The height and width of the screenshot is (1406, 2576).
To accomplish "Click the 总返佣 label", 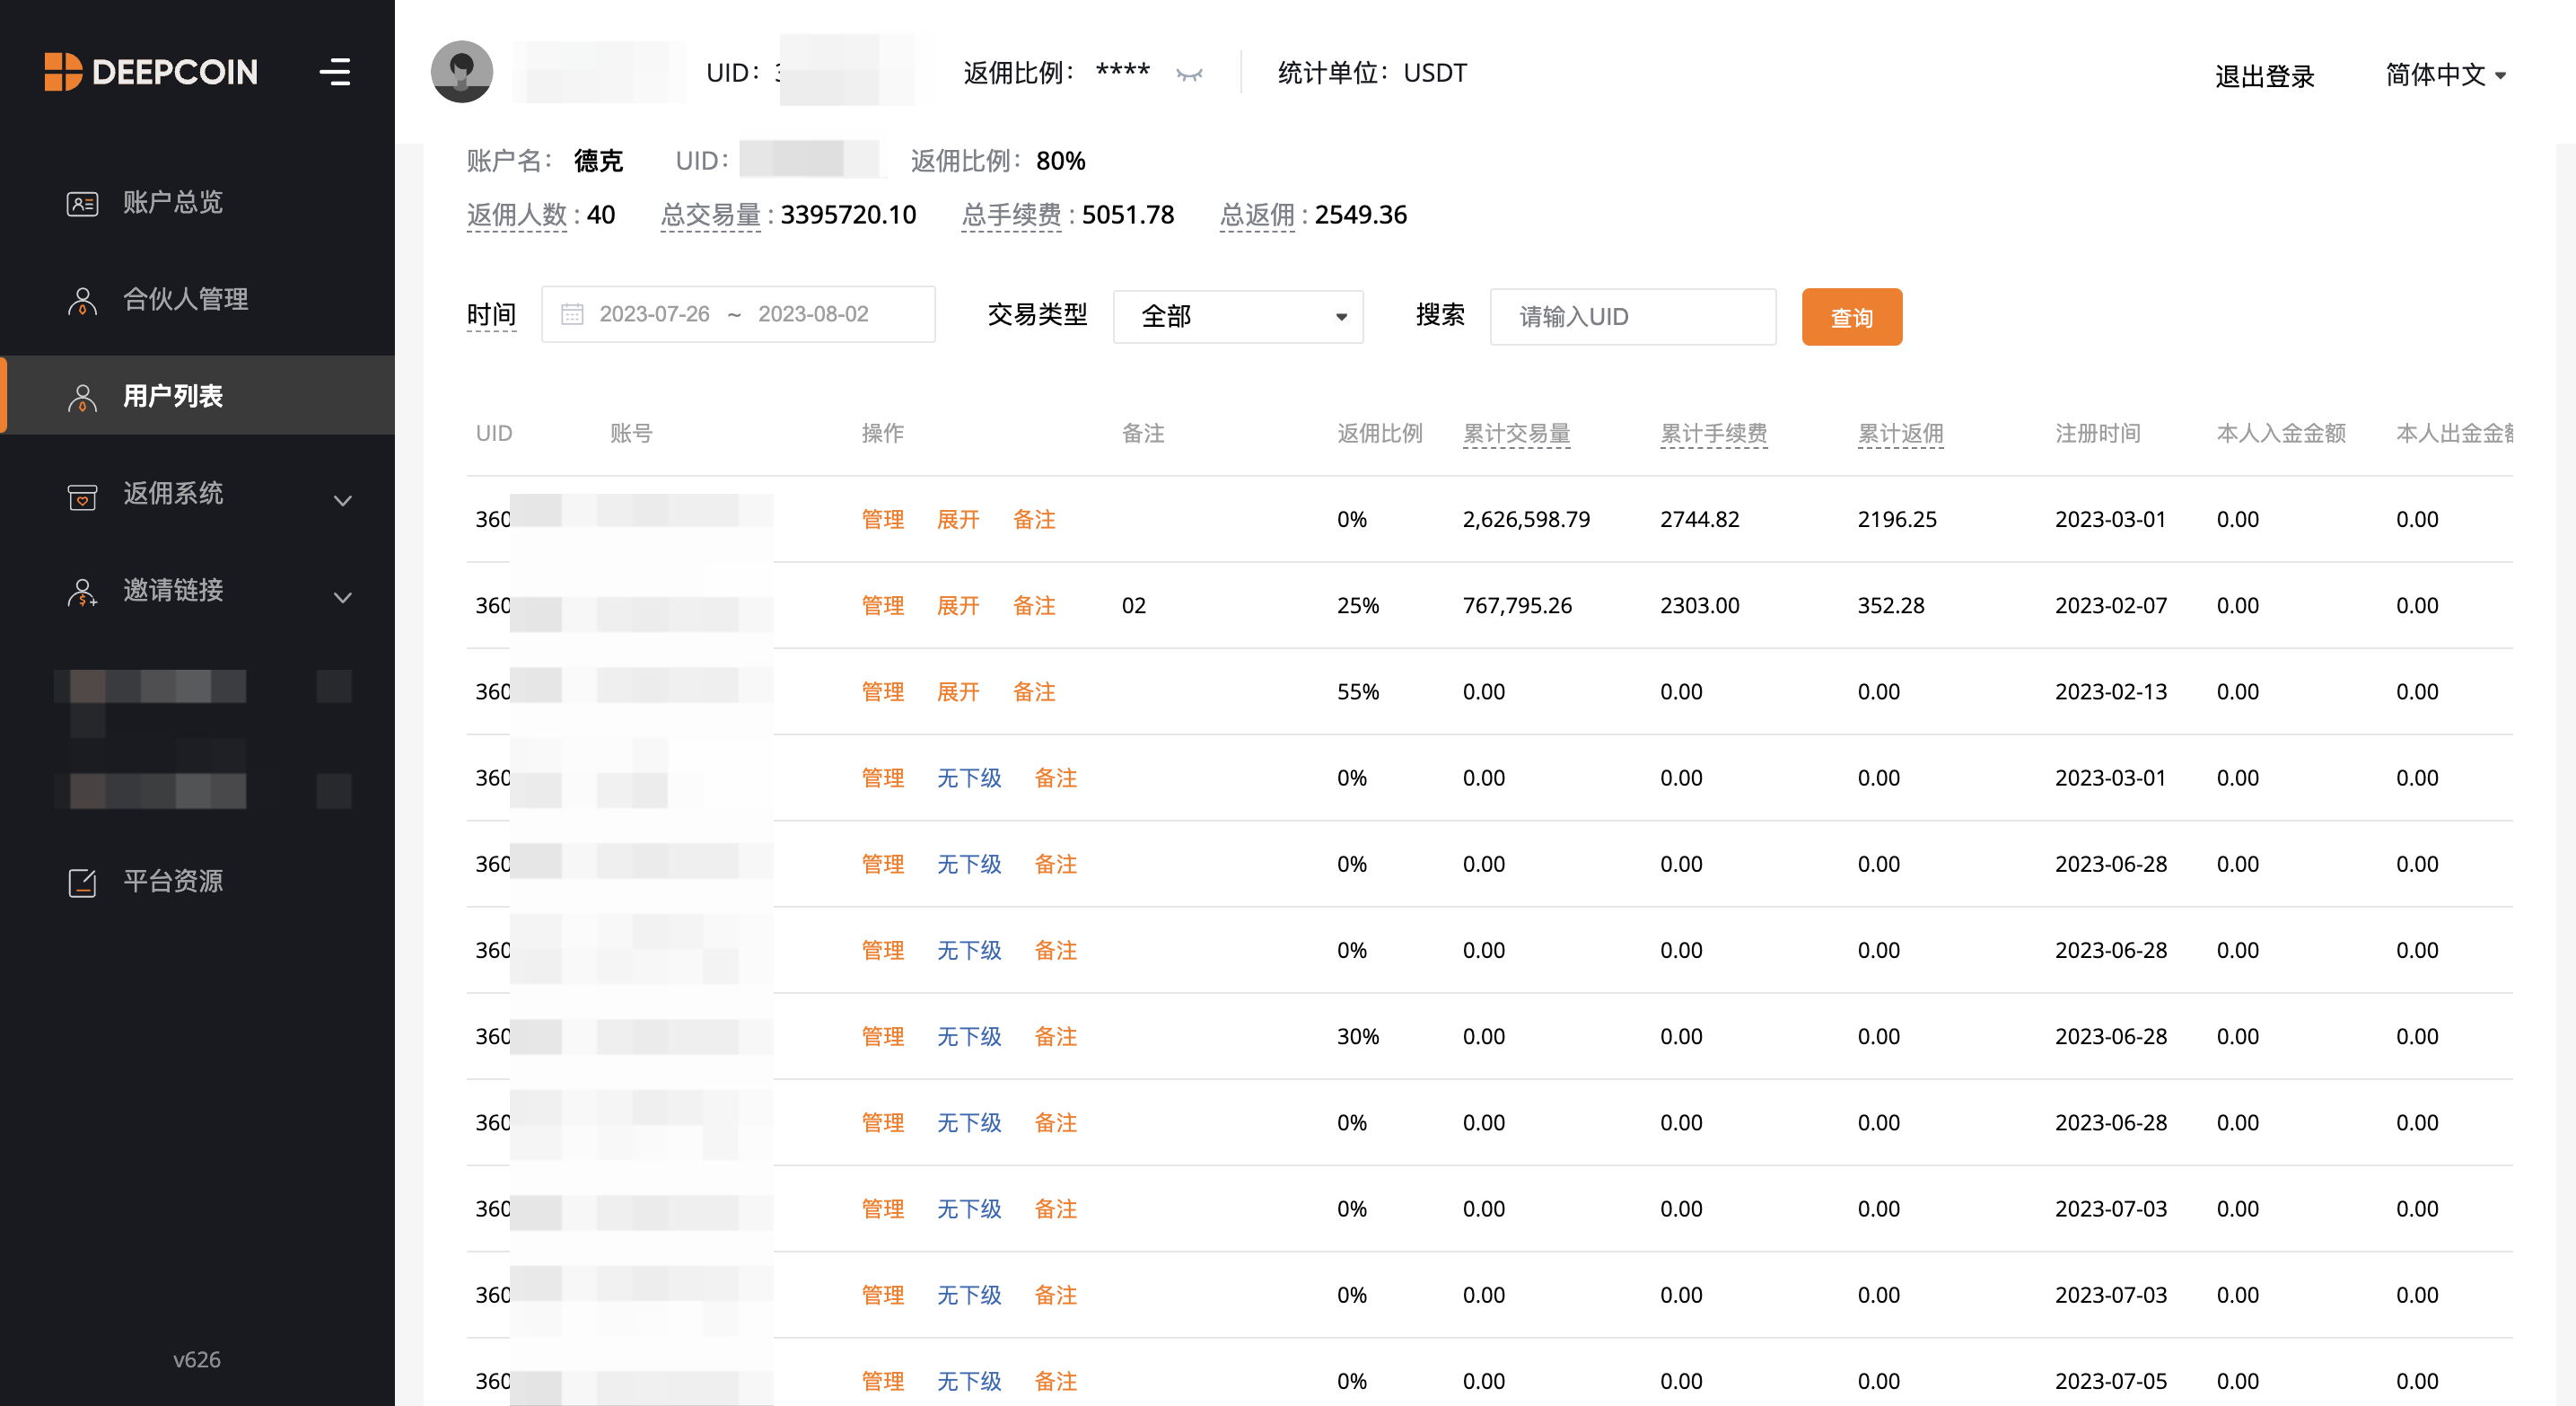I will tap(1257, 215).
